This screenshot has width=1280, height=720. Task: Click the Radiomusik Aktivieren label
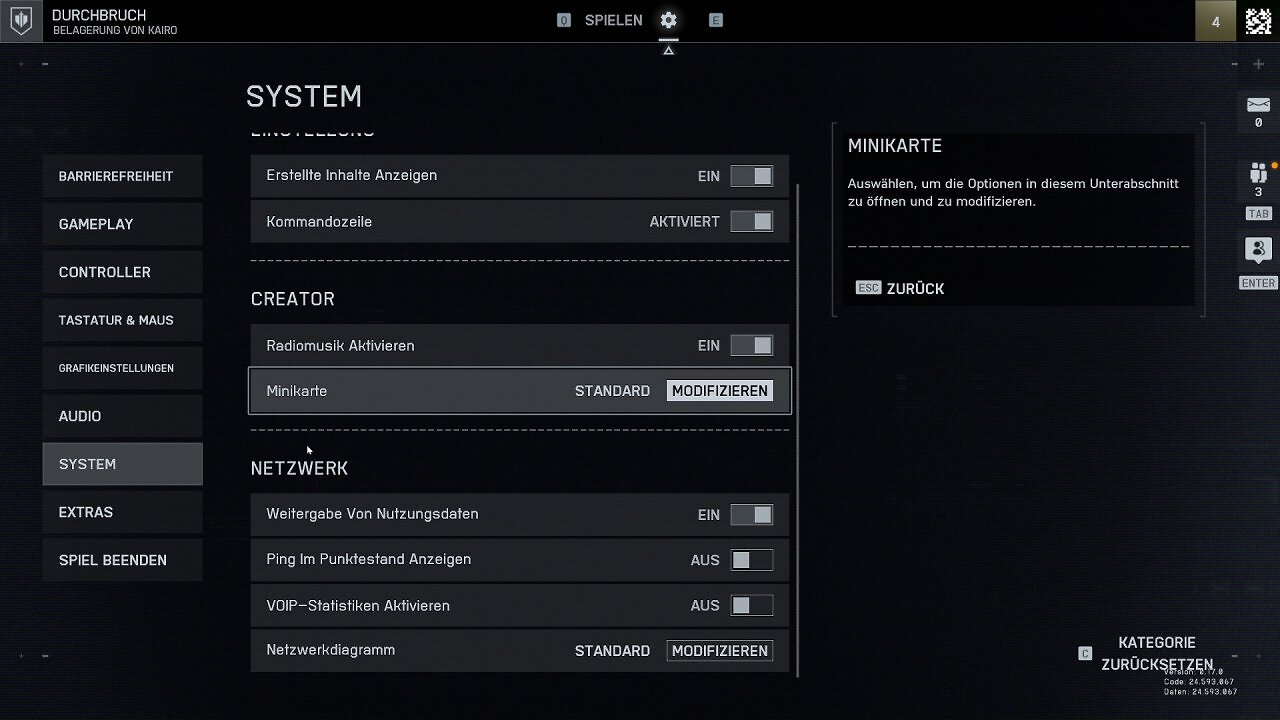[340, 346]
